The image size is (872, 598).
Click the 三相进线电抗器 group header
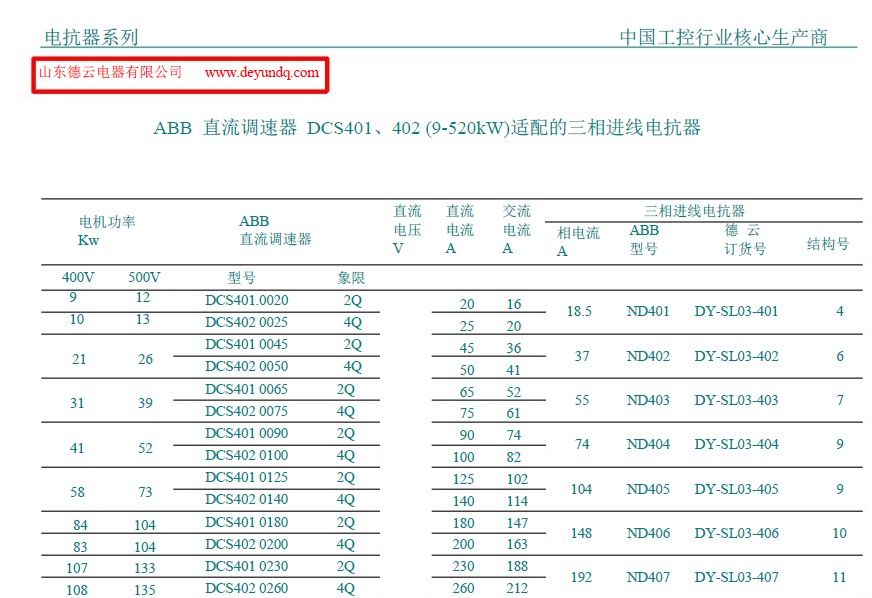694,211
